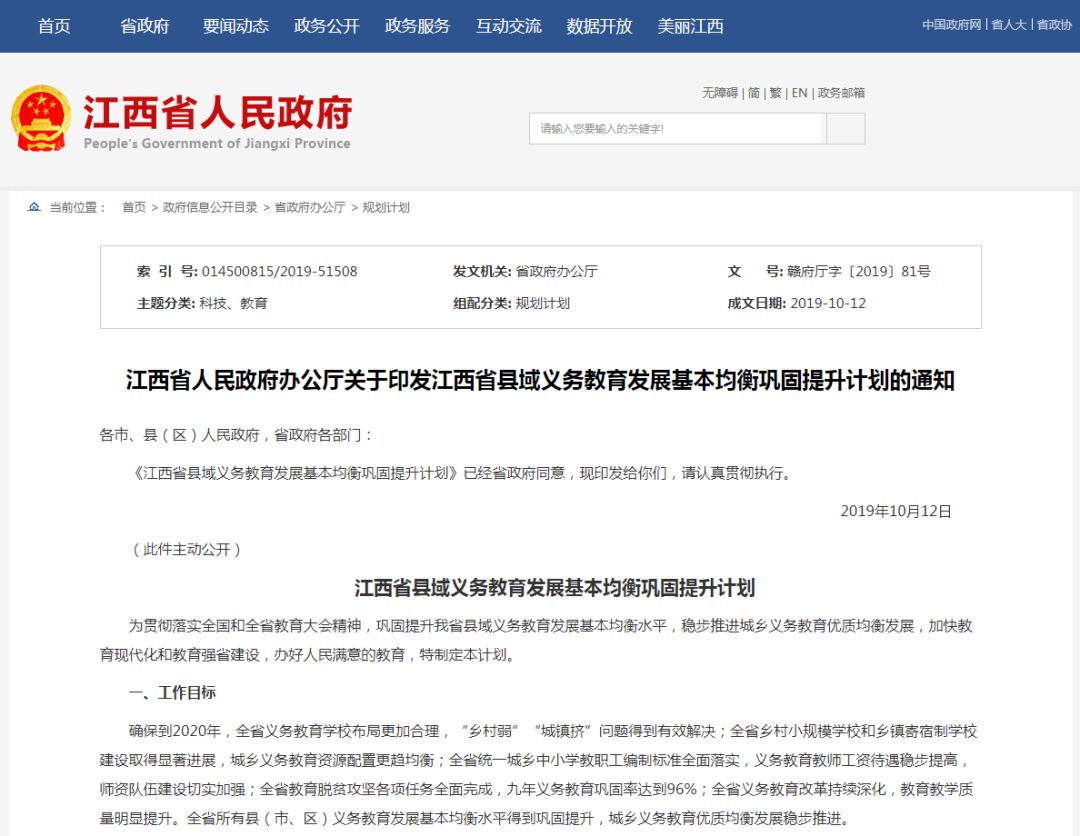Screen dimensions: 1080x836
Task: Open the 首页 navigation menu item
Action: click(54, 26)
